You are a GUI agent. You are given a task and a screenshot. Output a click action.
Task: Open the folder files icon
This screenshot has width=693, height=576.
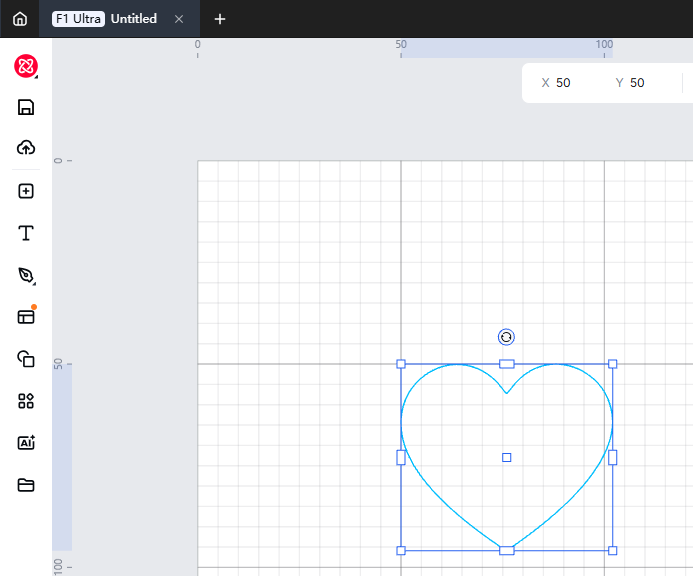pyautogui.click(x=26, y=485)
